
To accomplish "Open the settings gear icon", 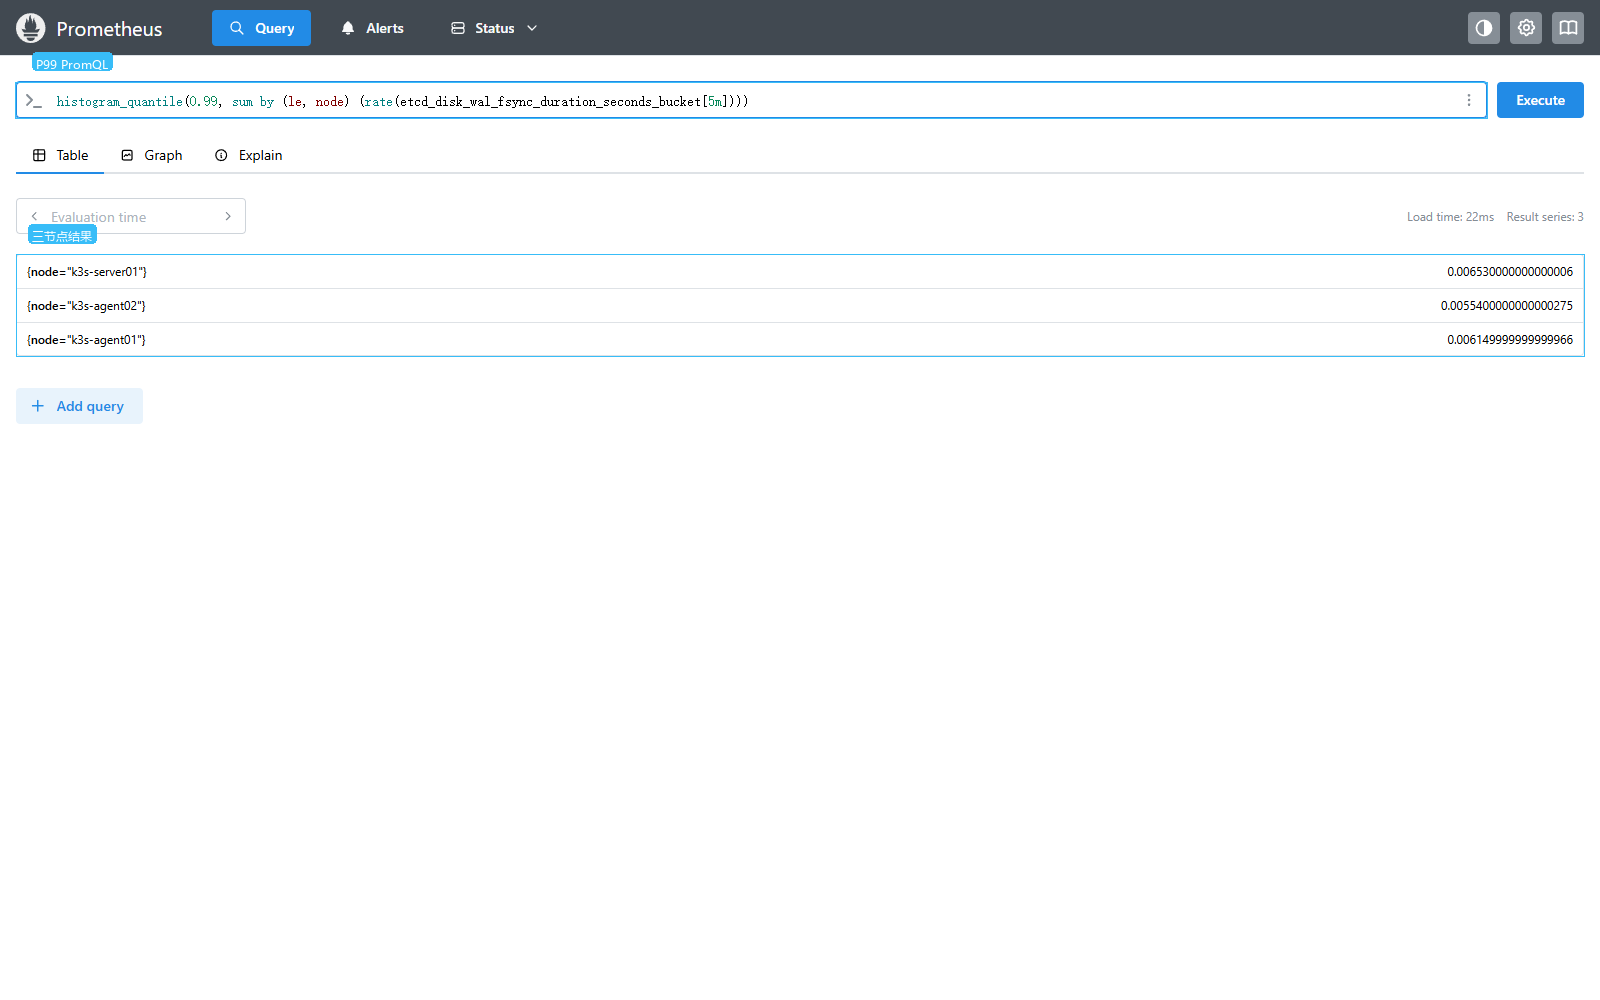I will click(1526, 28).
